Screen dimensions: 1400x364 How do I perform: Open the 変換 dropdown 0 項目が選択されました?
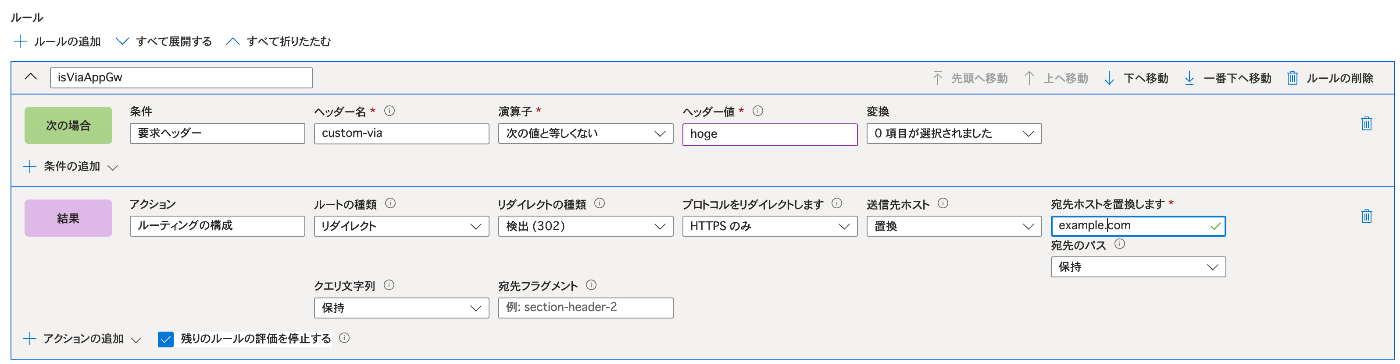(953, 134)
